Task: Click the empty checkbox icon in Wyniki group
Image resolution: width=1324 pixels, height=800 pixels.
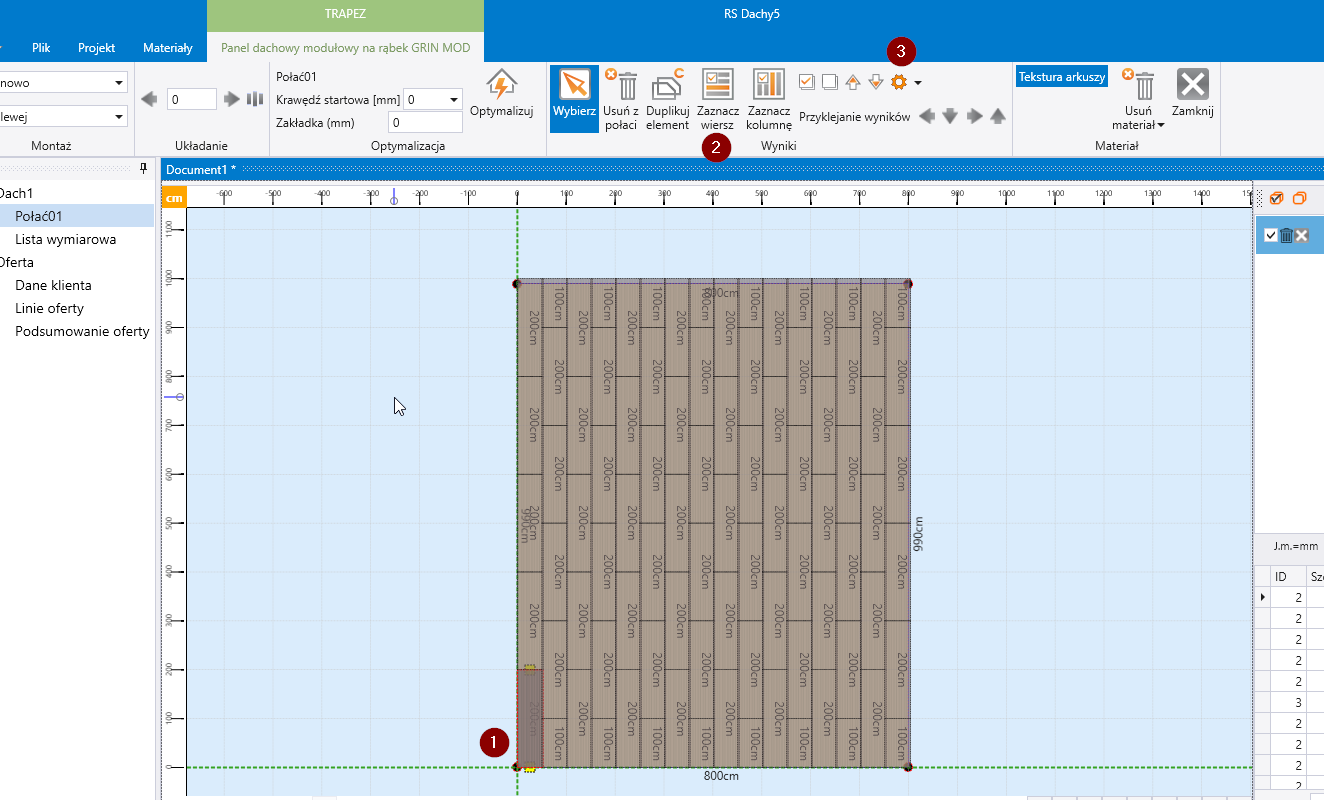Action: click(829, 82)
